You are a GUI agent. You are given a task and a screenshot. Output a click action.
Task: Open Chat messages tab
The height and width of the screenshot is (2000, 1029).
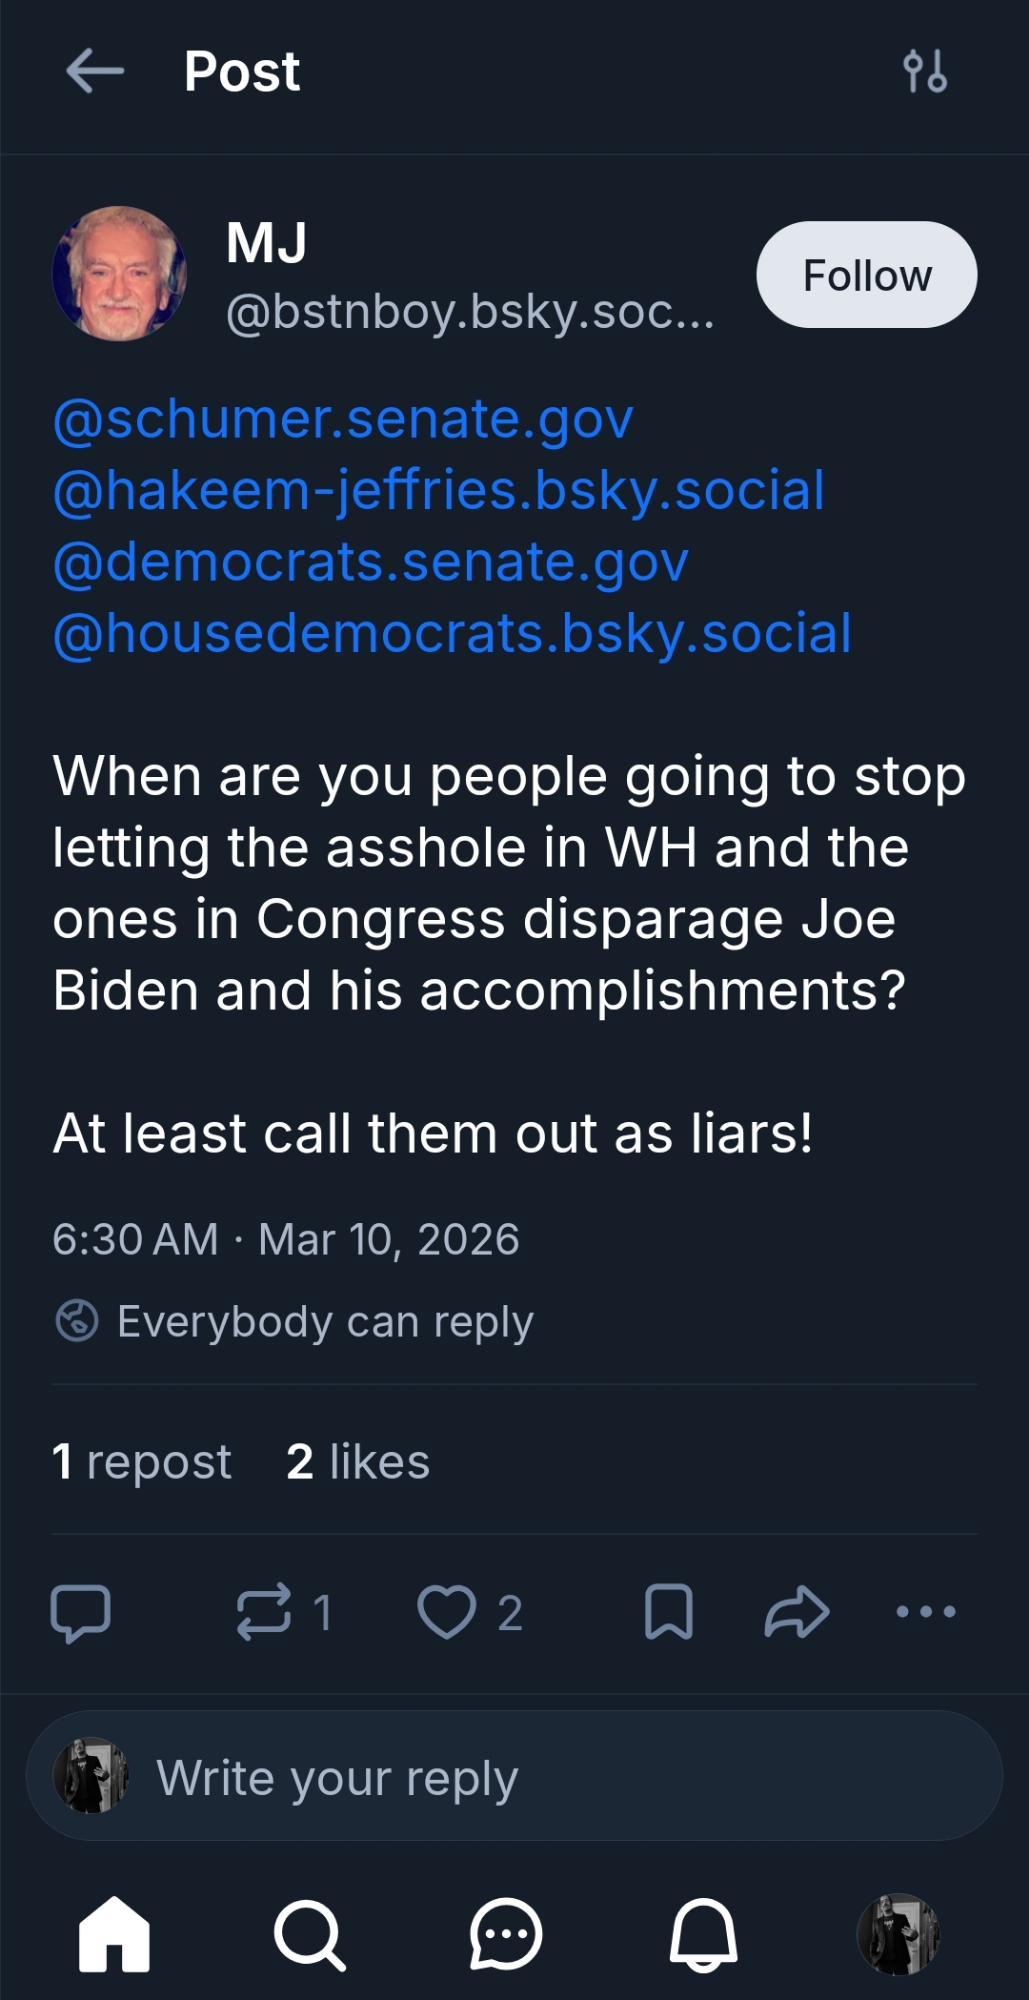(x=506, y=1935)
